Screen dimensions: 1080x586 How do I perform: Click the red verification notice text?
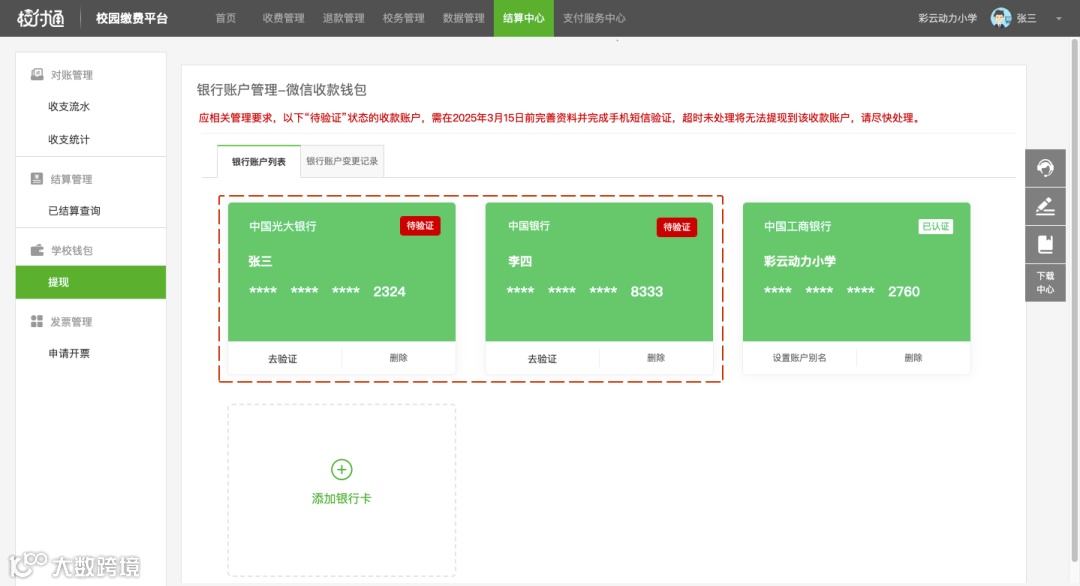pos(559,118)
